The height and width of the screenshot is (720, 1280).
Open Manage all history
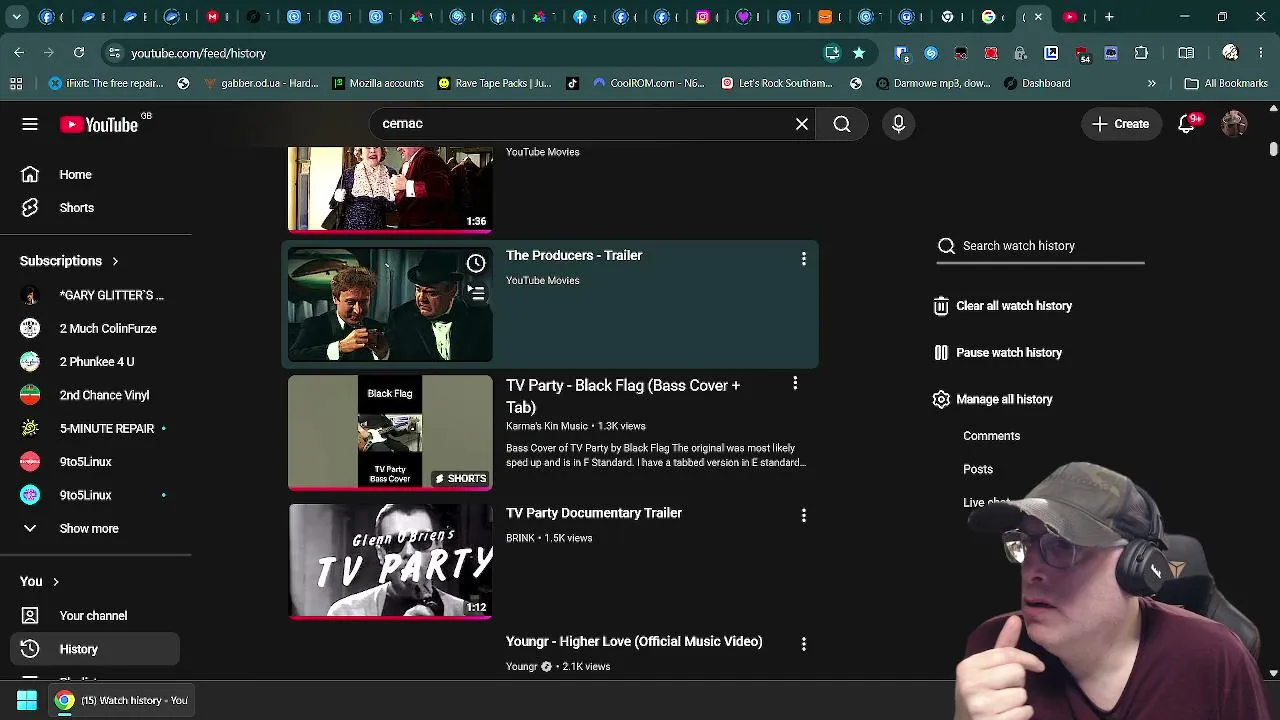(992, 399)
